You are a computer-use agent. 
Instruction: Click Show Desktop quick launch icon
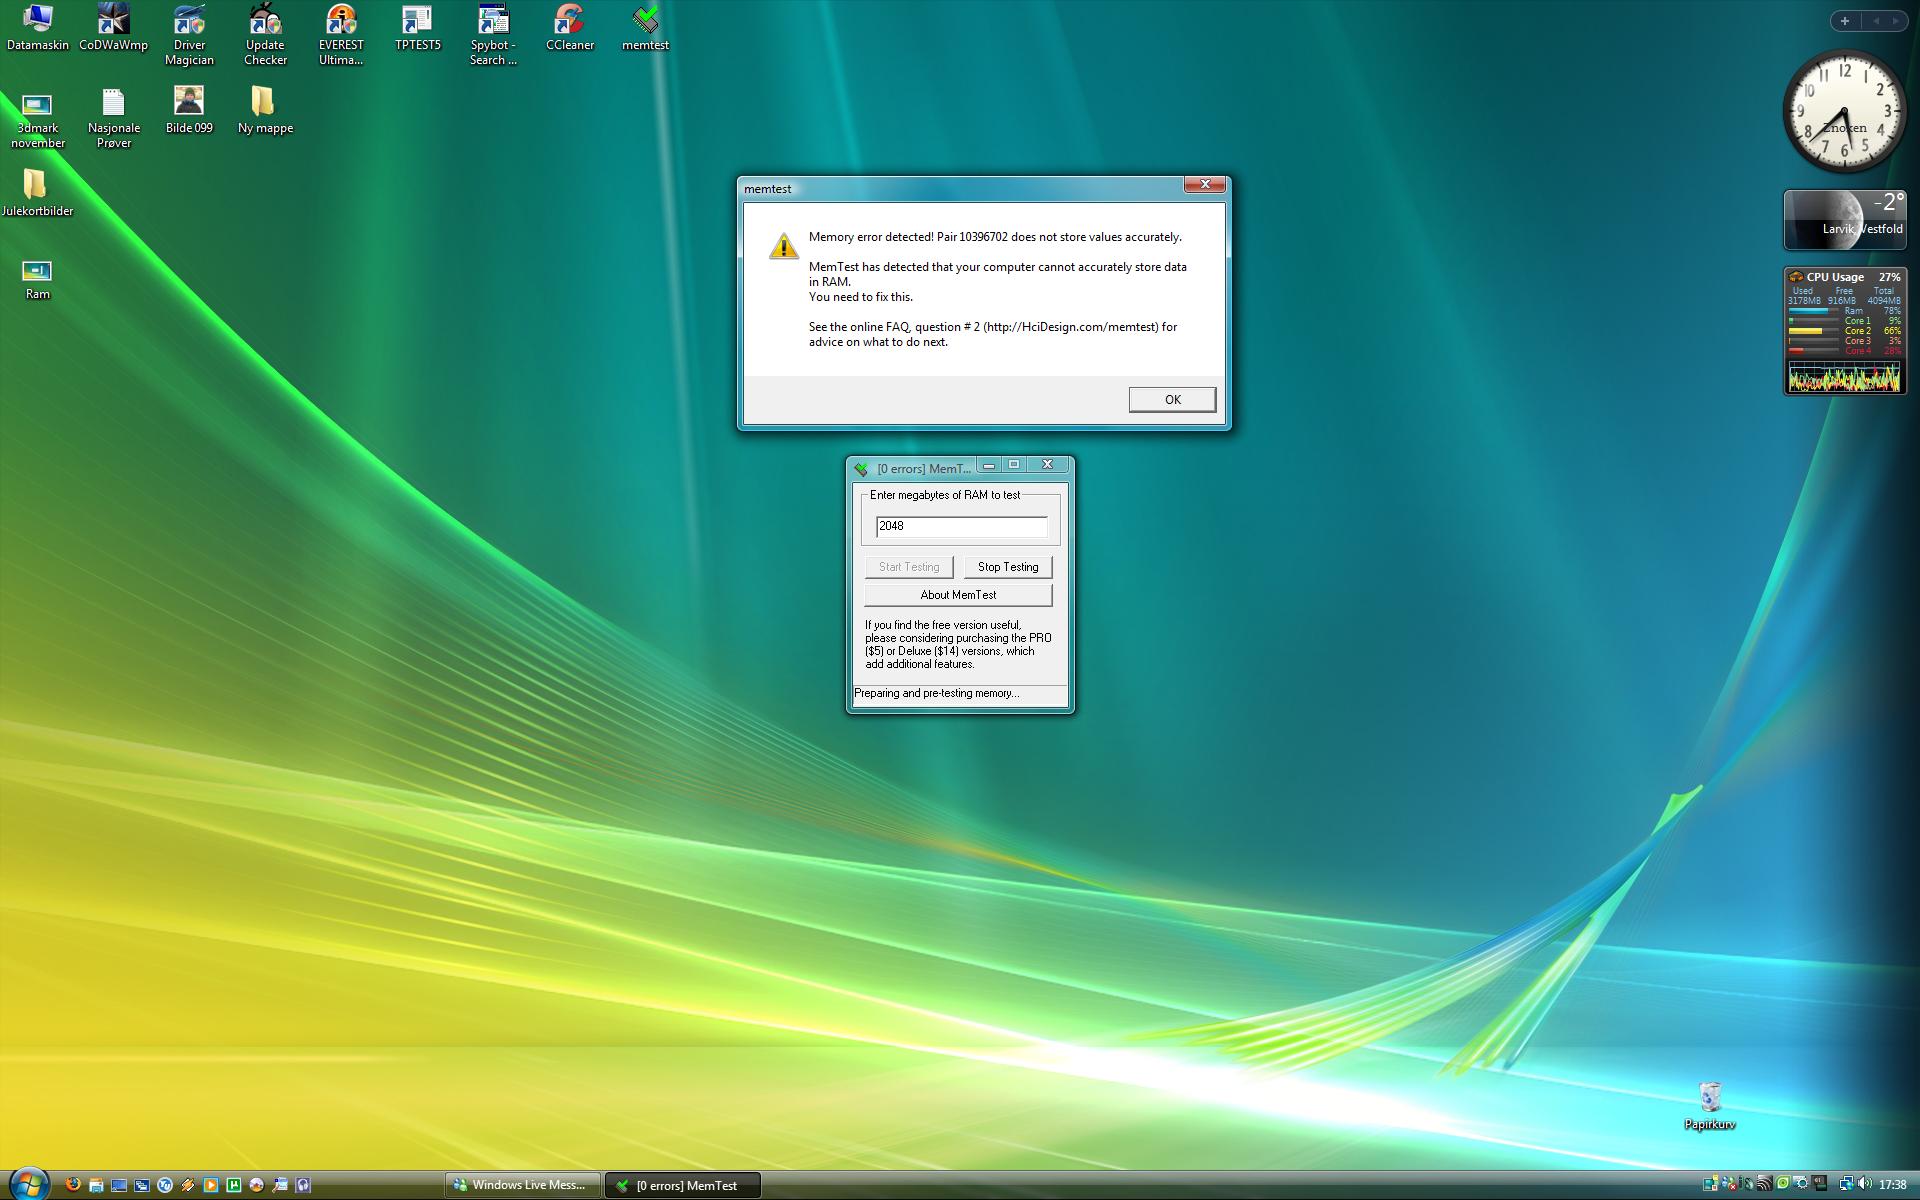[119, 1185]
